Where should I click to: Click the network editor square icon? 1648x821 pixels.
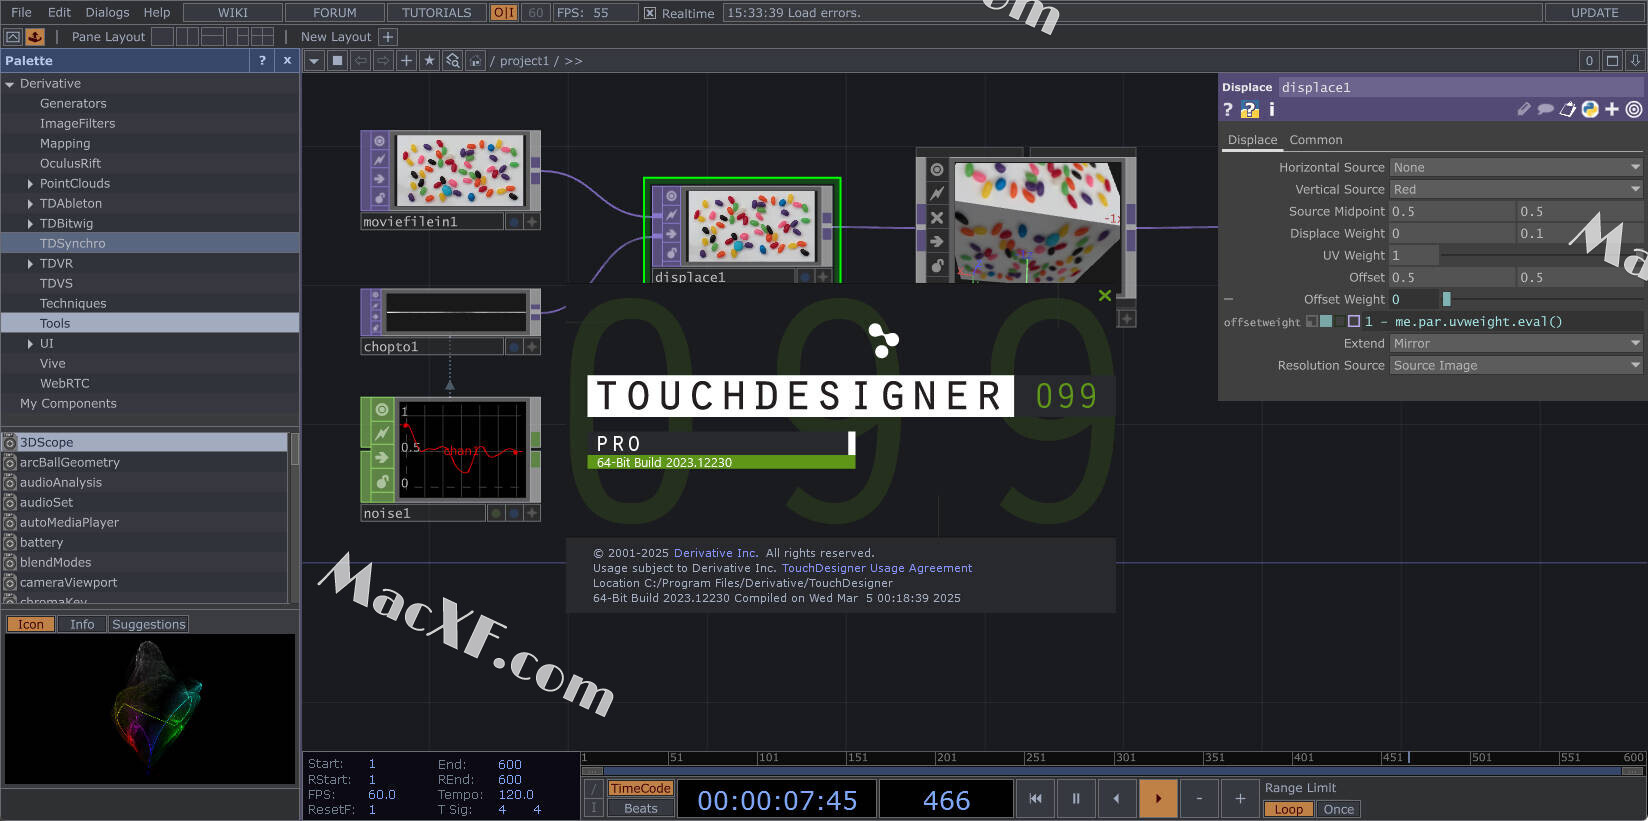click(337, 61)
